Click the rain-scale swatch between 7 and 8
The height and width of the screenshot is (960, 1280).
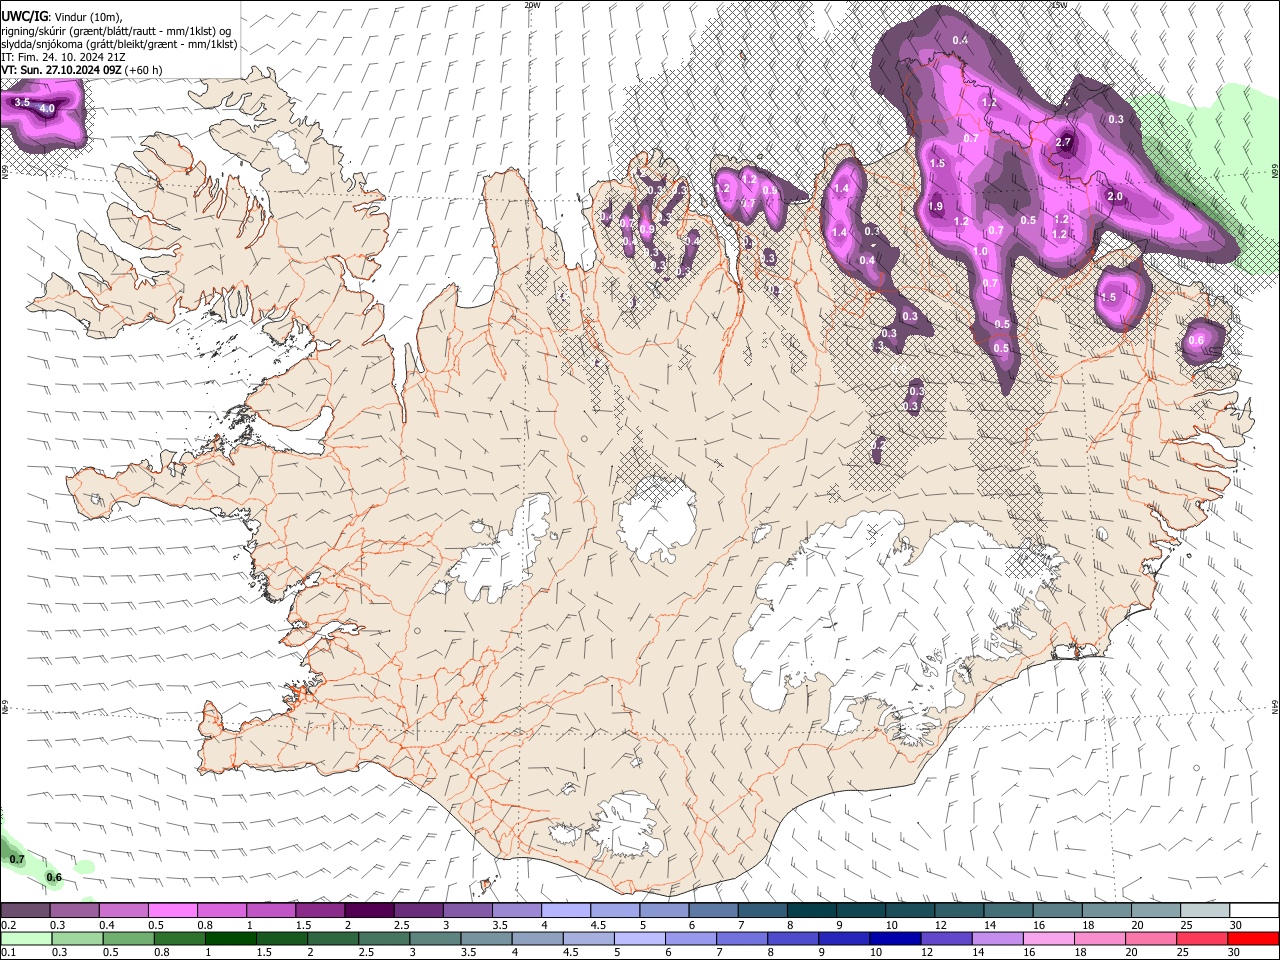point(742,939)
